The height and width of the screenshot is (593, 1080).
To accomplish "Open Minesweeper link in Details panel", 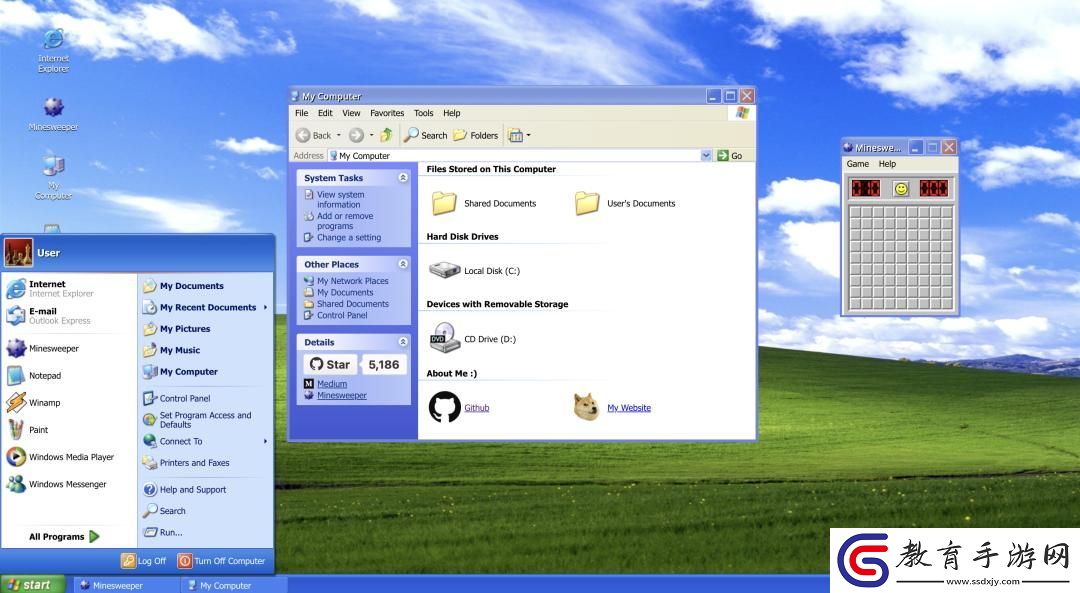I will (x=342, y=395).
